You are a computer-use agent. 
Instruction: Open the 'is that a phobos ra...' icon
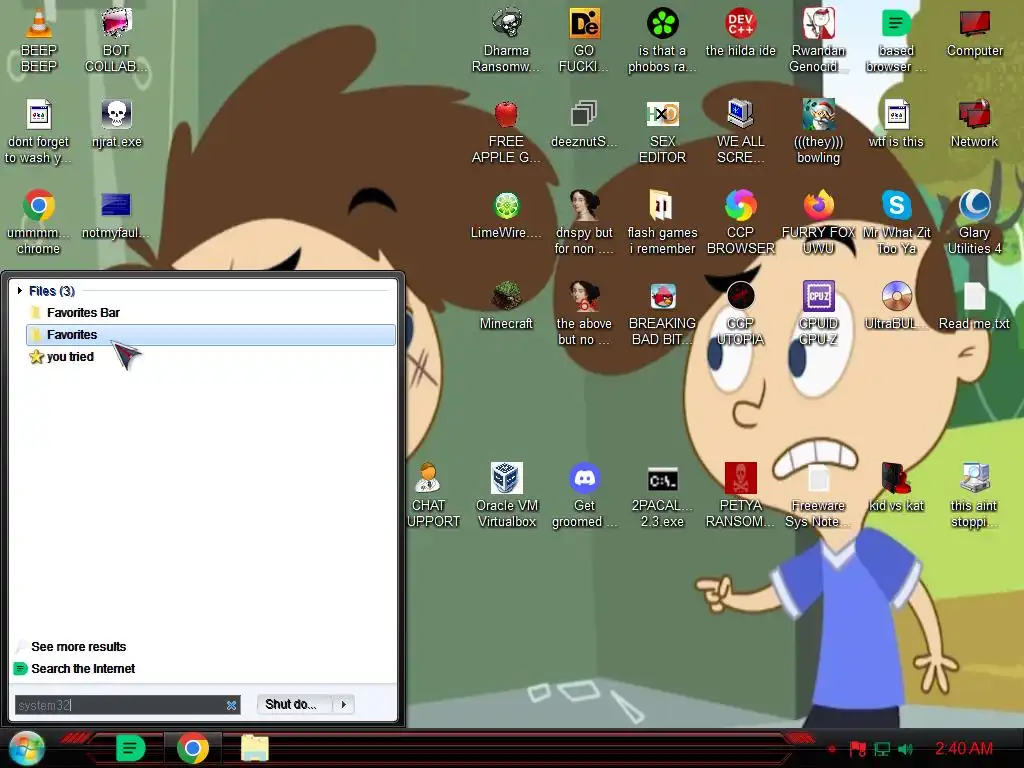point(662,24)
